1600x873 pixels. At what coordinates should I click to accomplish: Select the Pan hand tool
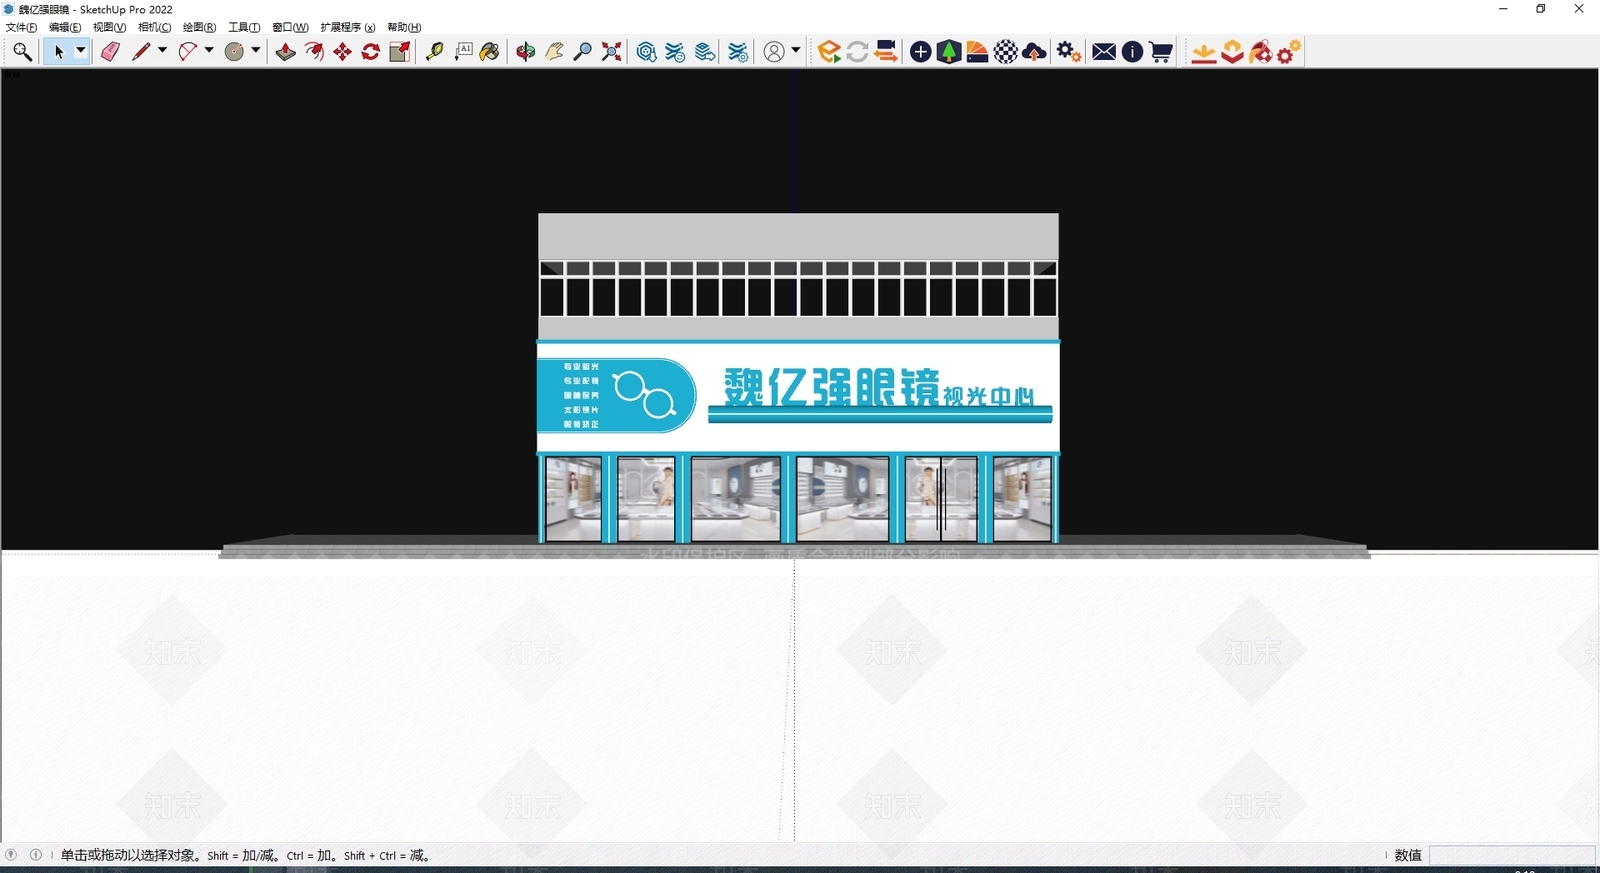click(554, 52)
